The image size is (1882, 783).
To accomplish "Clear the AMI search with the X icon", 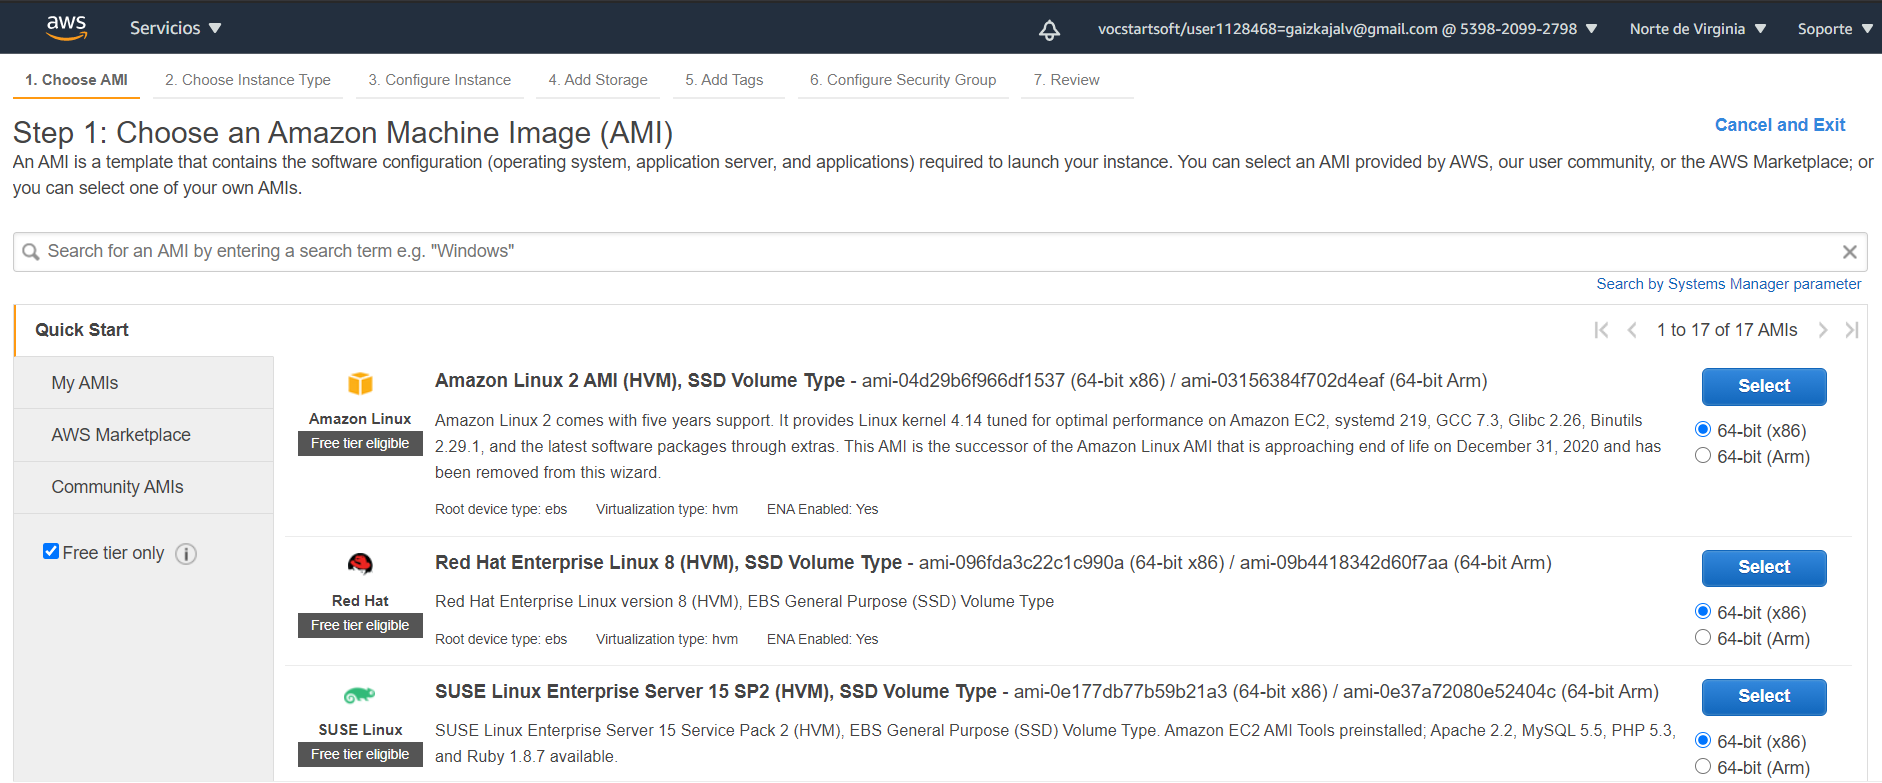I will pos(1849,252).
